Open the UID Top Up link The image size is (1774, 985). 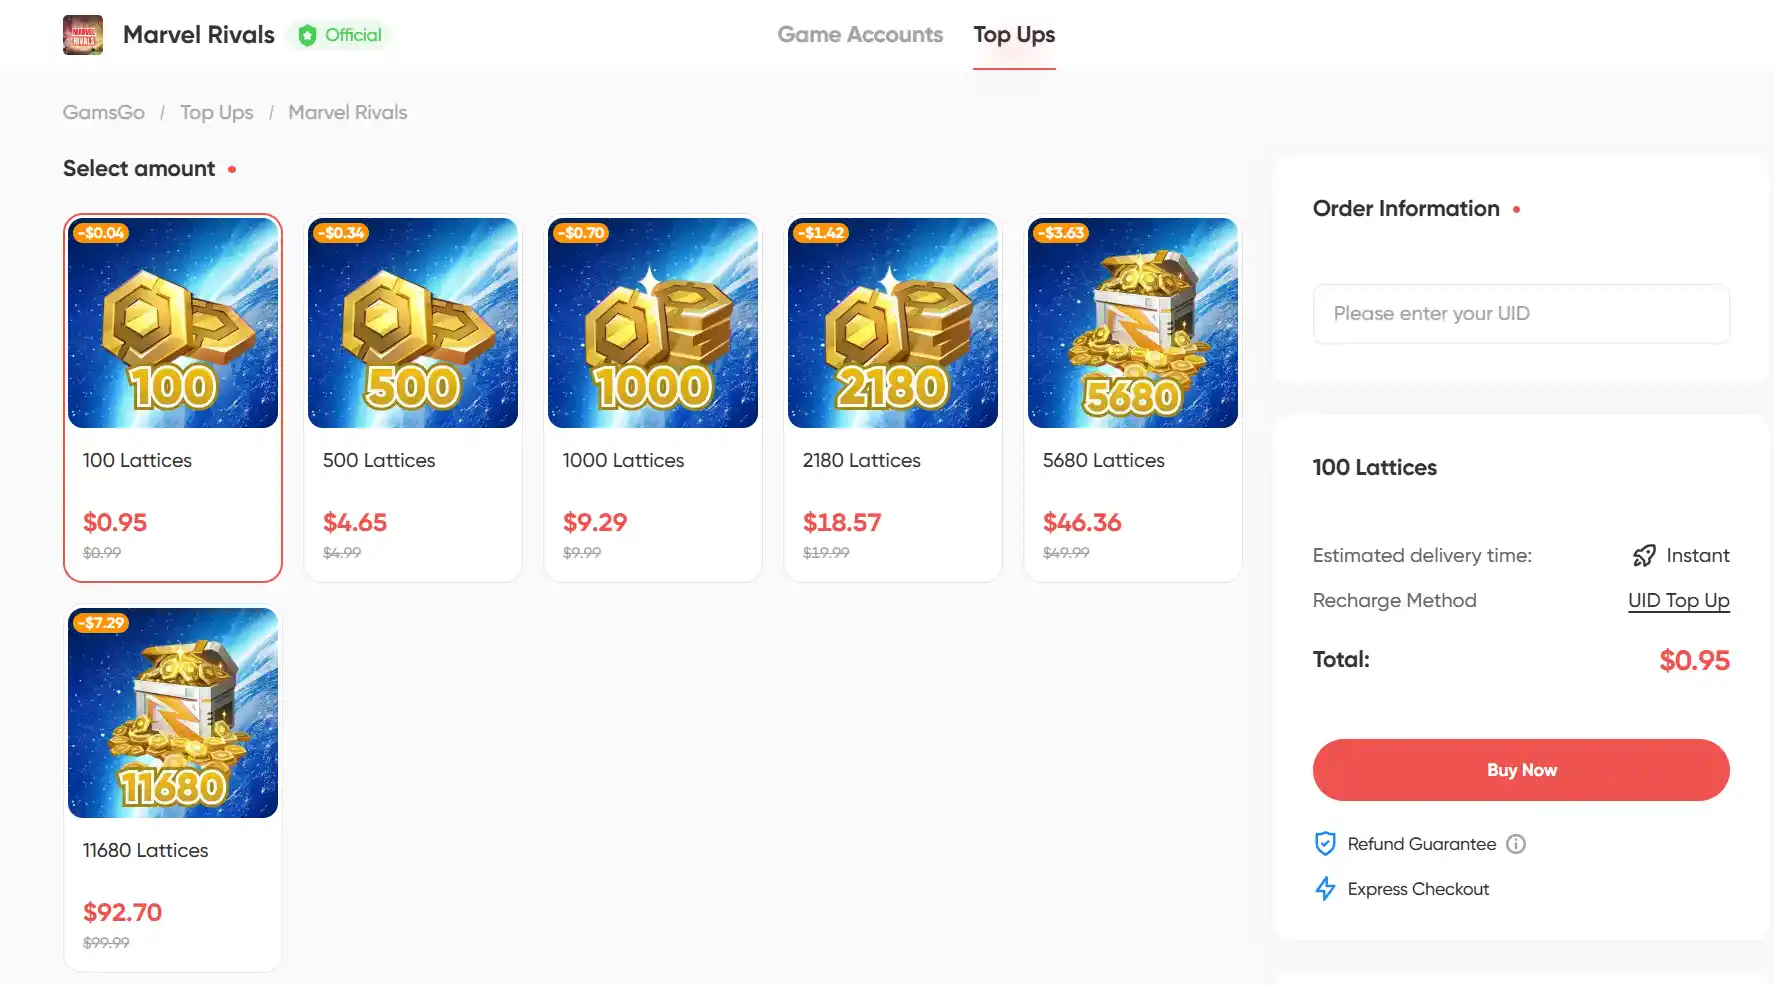coord(1678,601)
